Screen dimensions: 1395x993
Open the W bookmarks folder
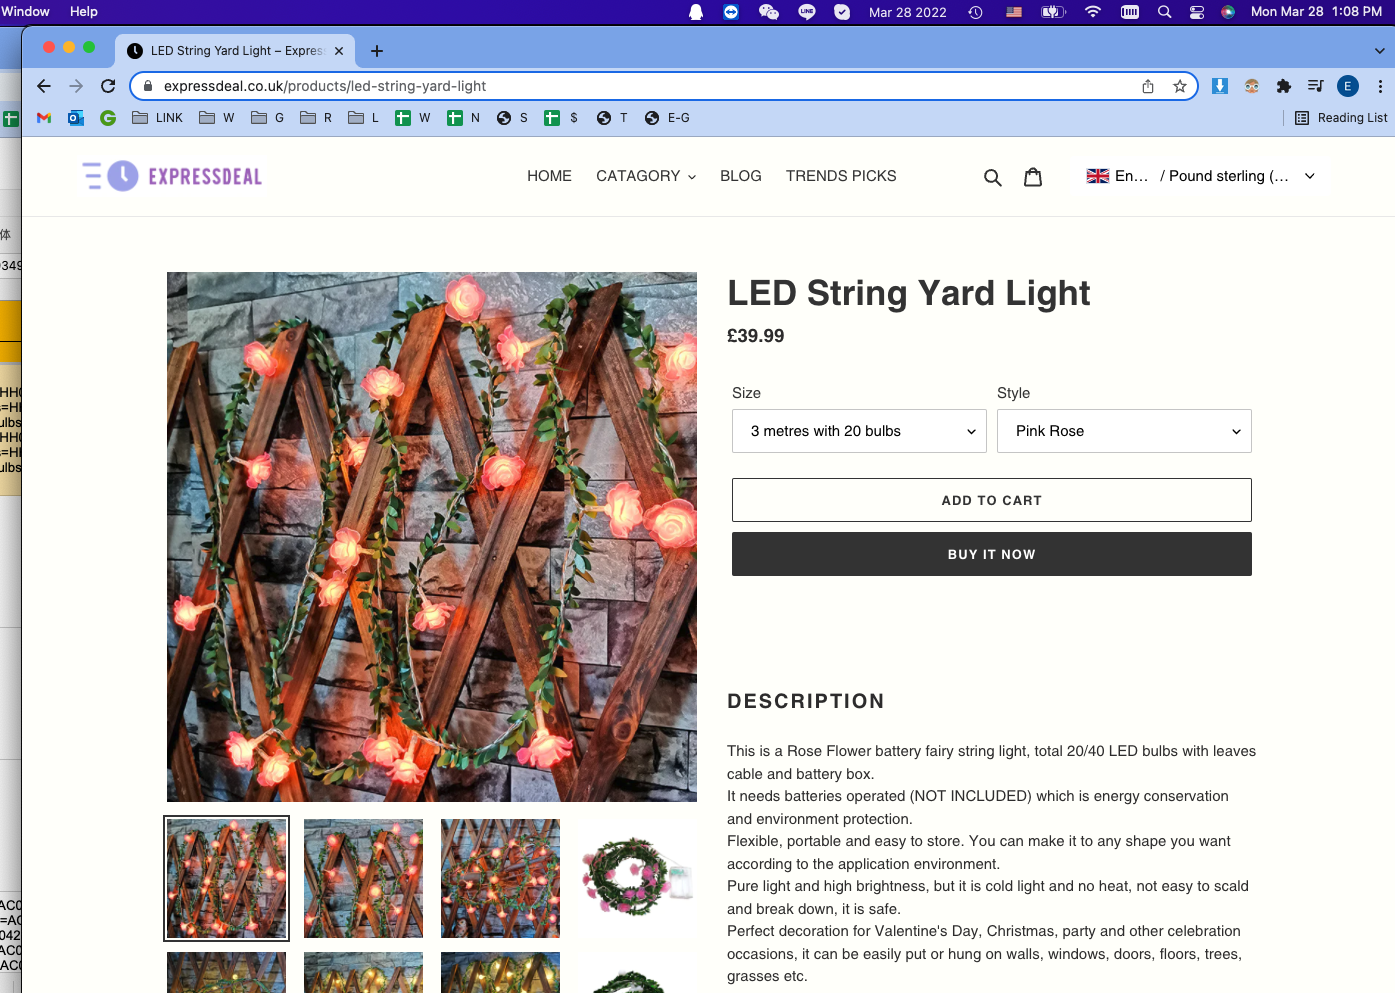[217, 118]
